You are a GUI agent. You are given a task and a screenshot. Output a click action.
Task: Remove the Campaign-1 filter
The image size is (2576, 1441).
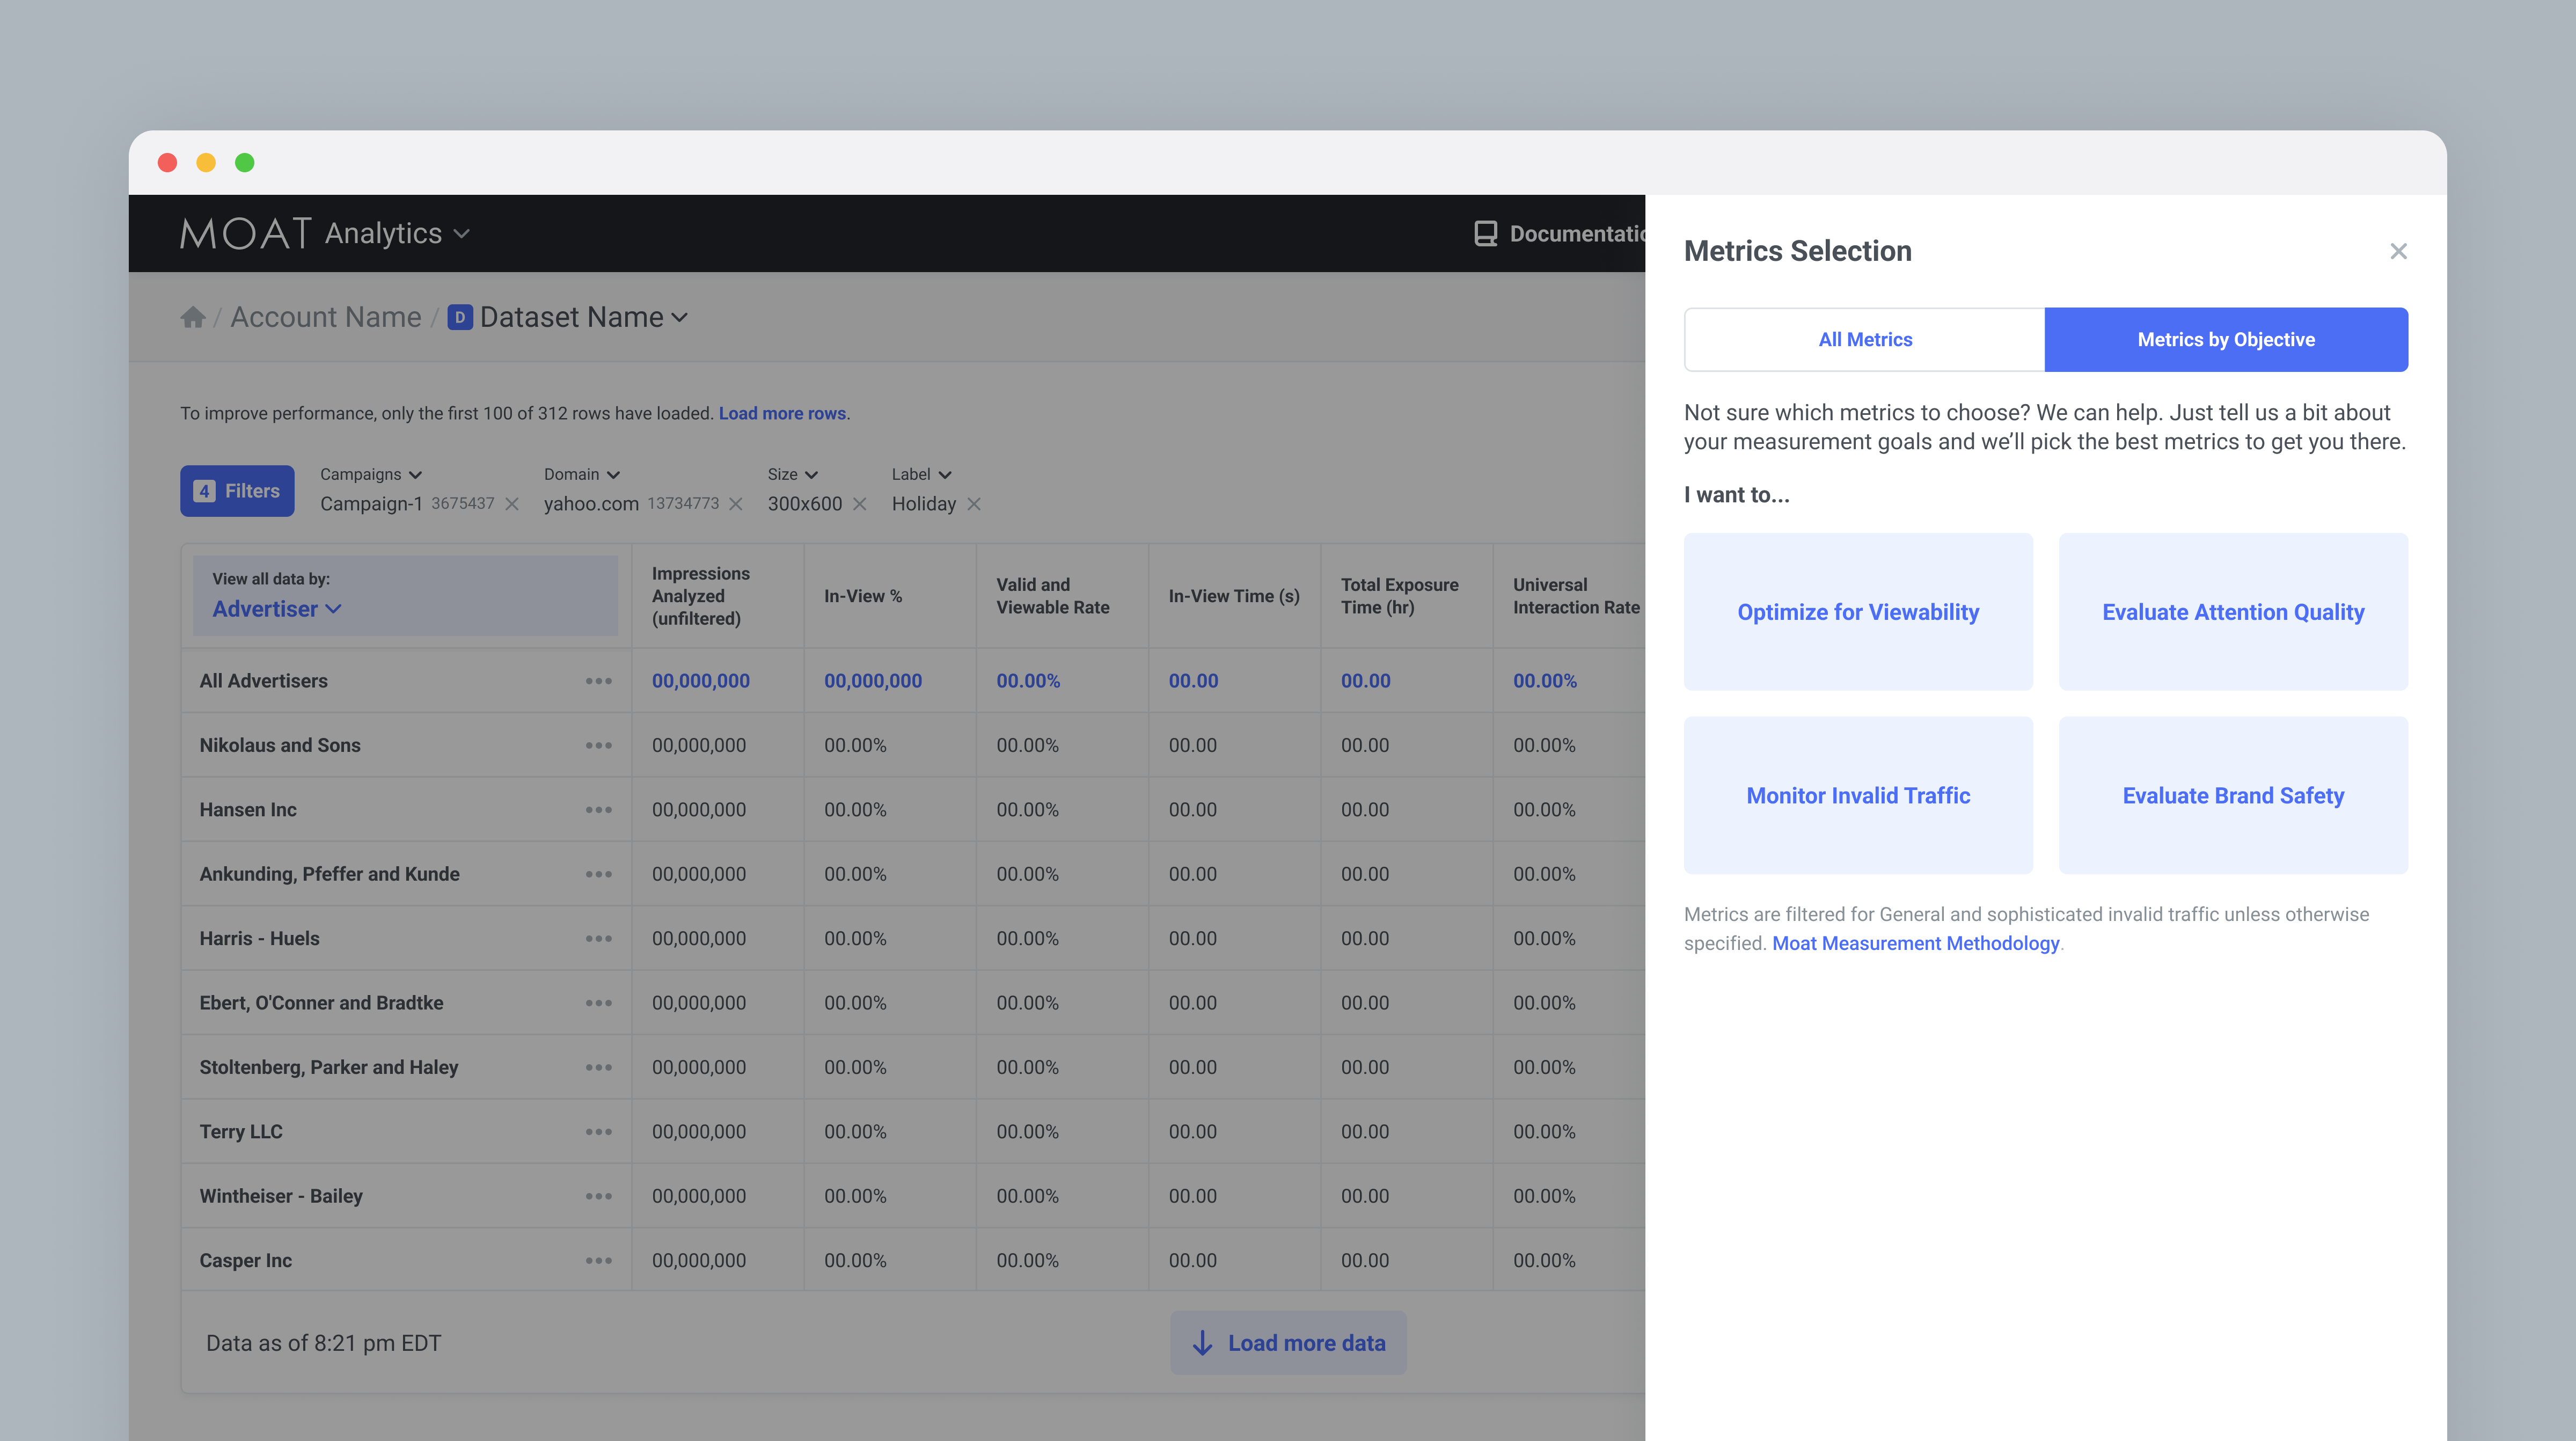[x=512, y=504]
